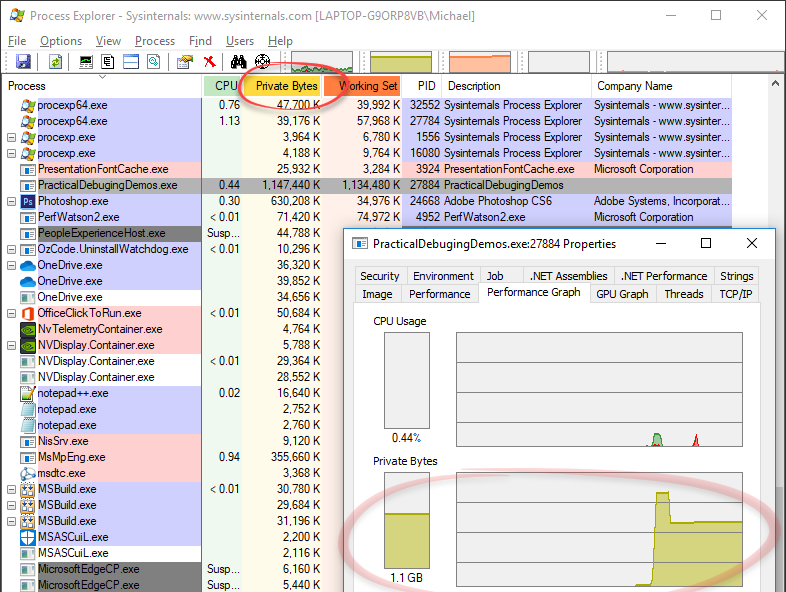
Task: Click the MsMpEng.exe process icon
Action: tap(28, 458)
